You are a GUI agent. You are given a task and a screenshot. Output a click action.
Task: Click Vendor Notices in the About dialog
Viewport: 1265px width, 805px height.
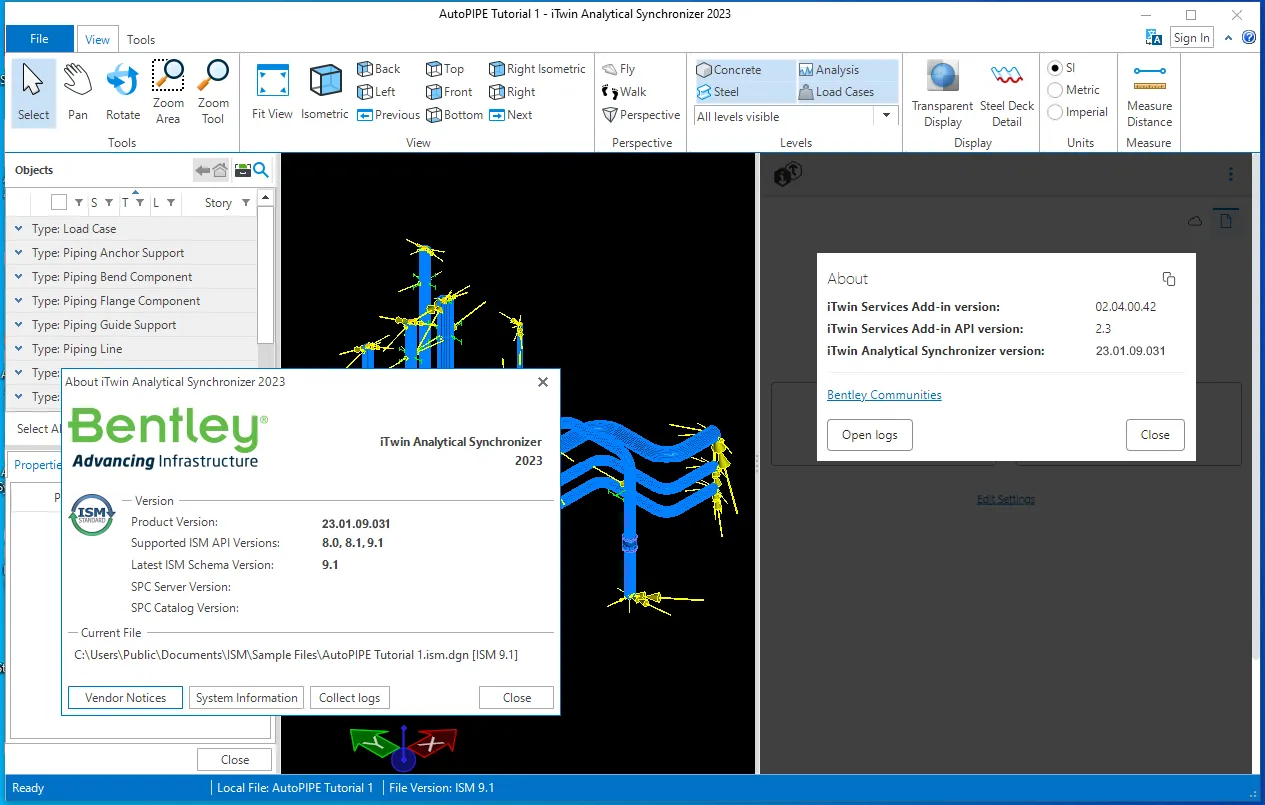tap(125, 697)
